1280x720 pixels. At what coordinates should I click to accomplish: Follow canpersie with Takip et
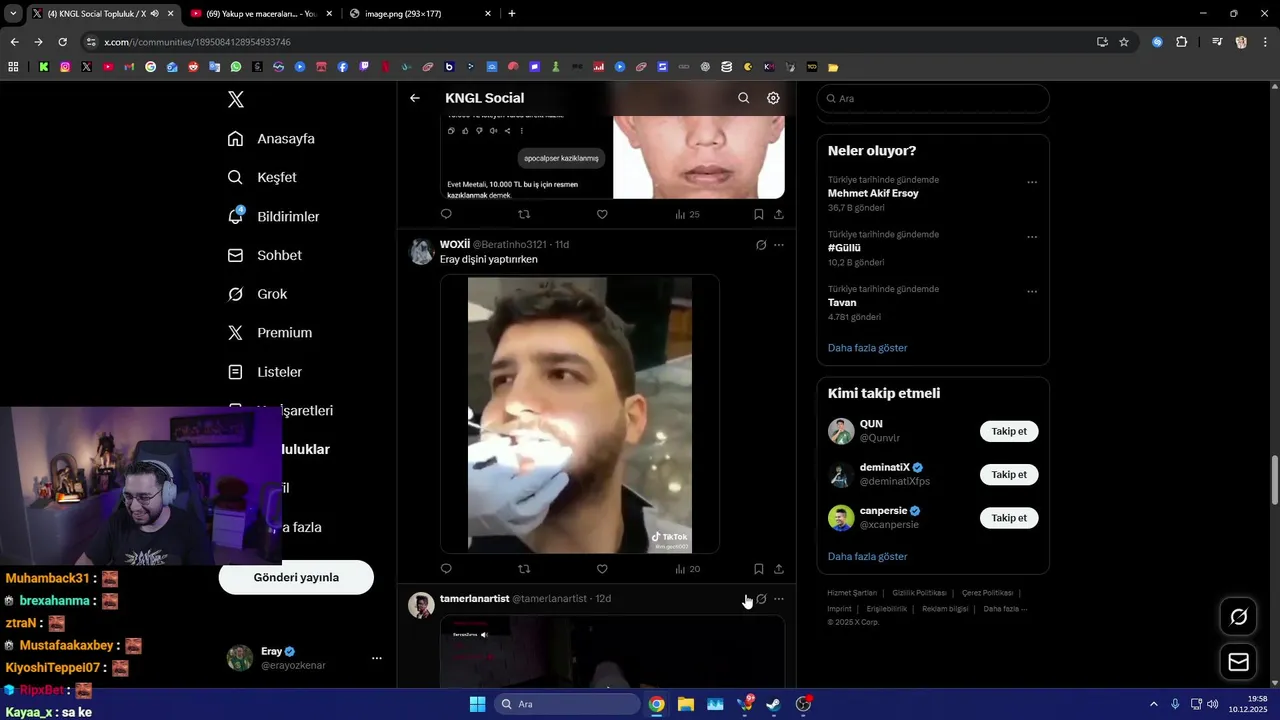click(x=1009, y=518)
